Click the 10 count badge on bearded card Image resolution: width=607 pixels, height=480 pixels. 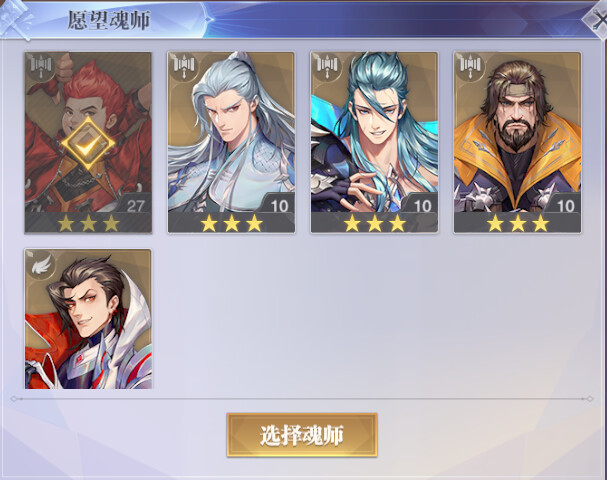click(x=565, y=205)
